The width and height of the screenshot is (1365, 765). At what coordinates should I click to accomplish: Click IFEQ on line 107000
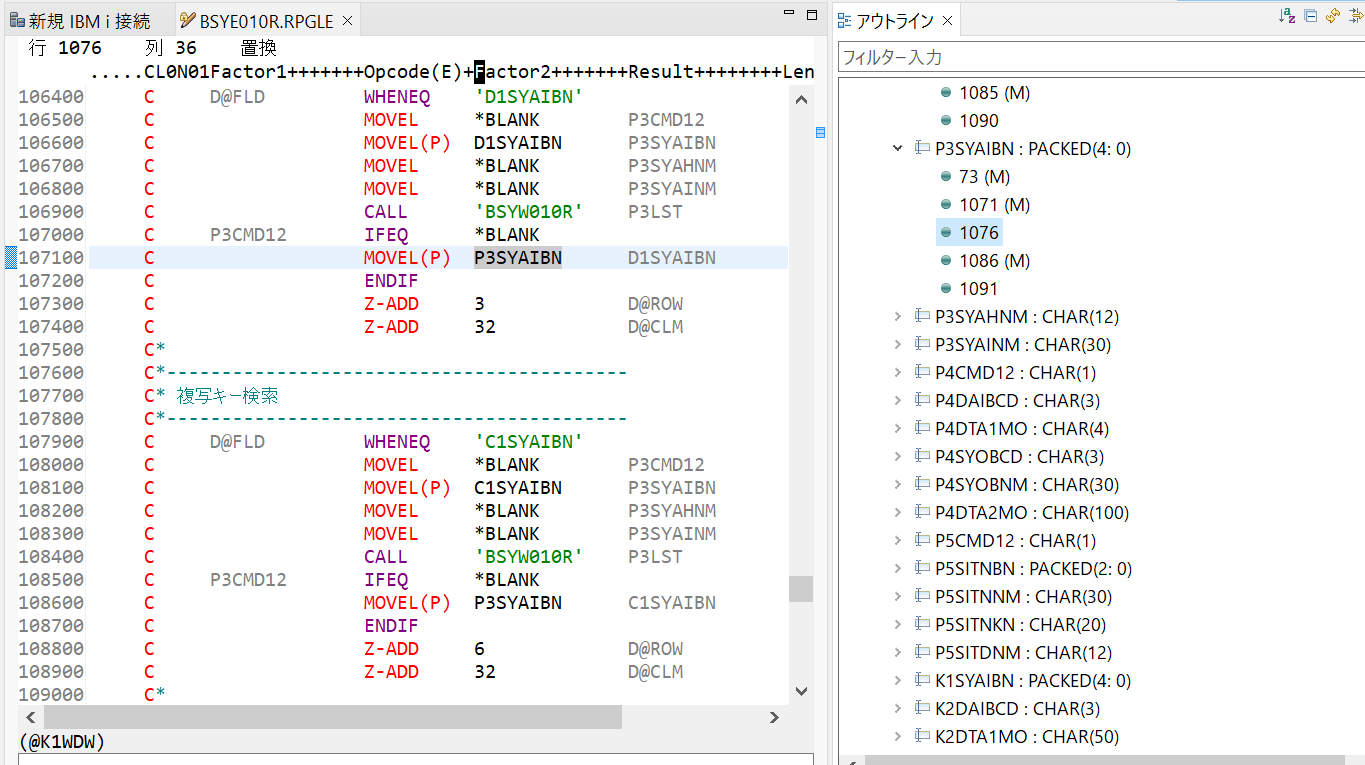(x=386, y=235)
